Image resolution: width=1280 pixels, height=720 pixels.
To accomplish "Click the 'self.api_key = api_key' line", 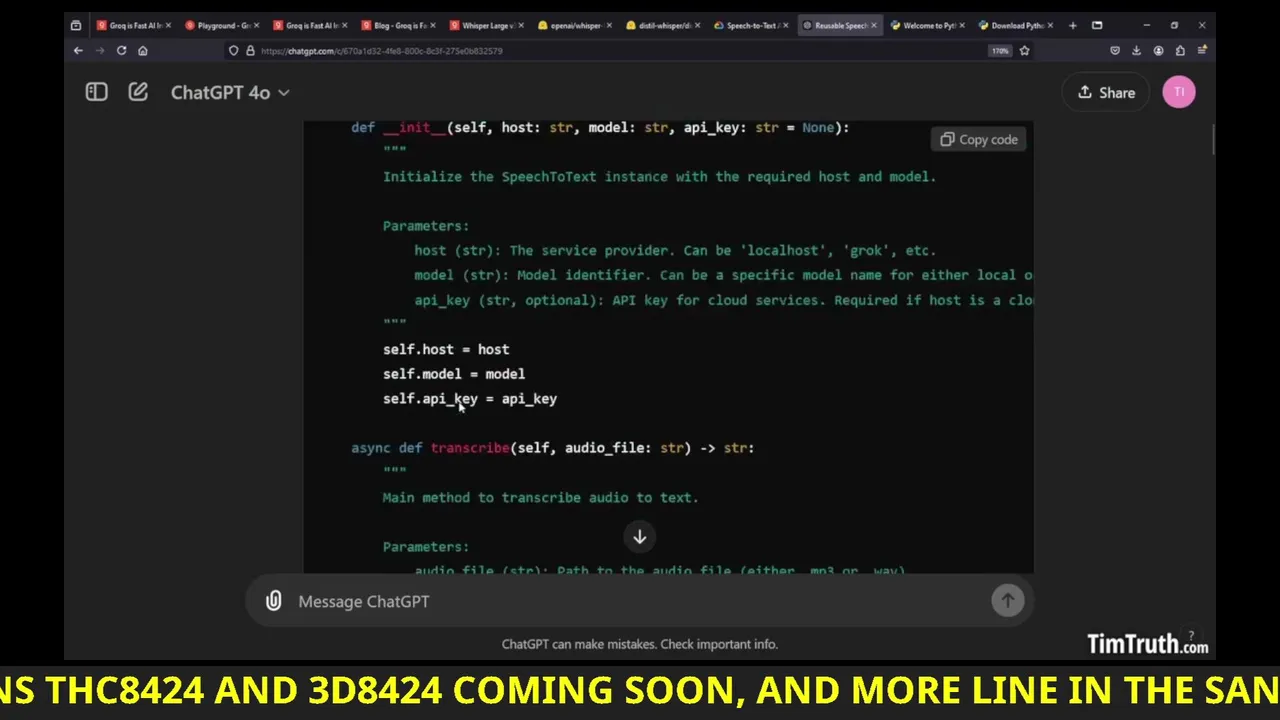I will [470, 398].
